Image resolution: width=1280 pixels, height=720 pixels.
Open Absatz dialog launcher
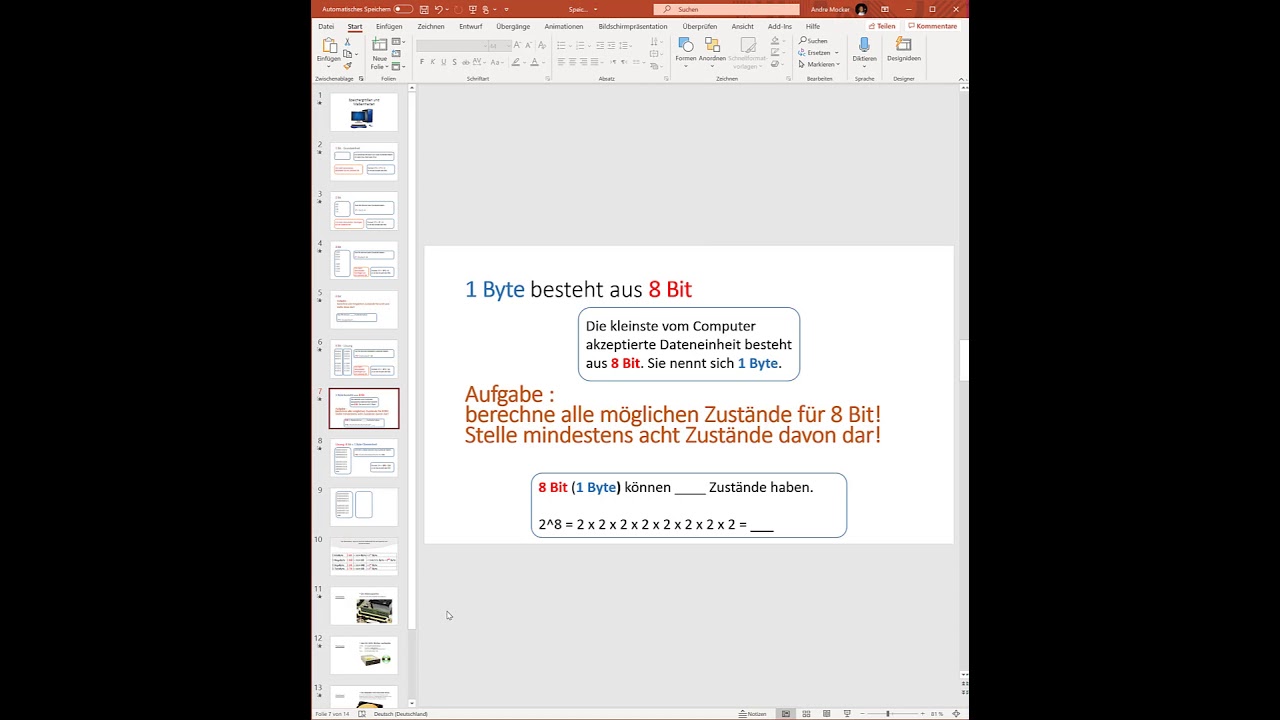[x=667, y=78]
